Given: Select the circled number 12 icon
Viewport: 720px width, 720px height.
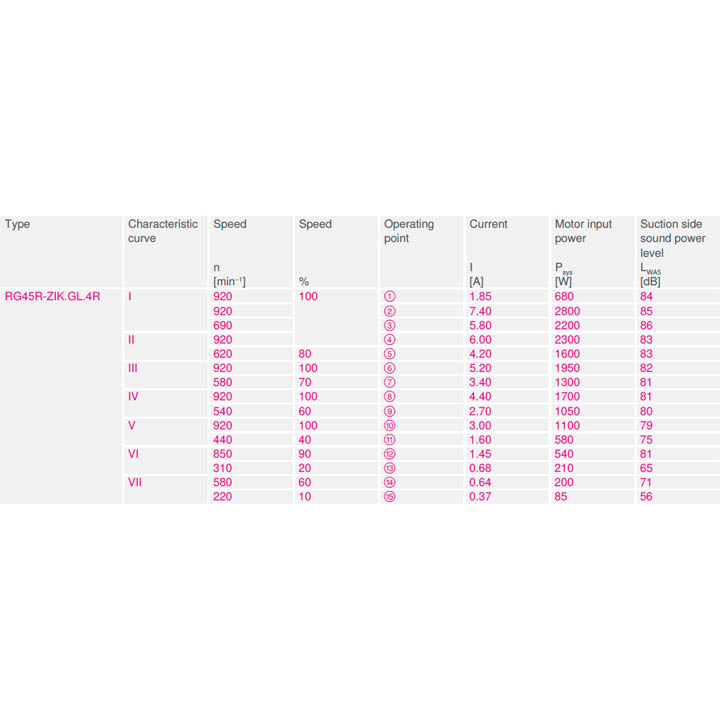Looking at the screenshot, I should [390, 454].
